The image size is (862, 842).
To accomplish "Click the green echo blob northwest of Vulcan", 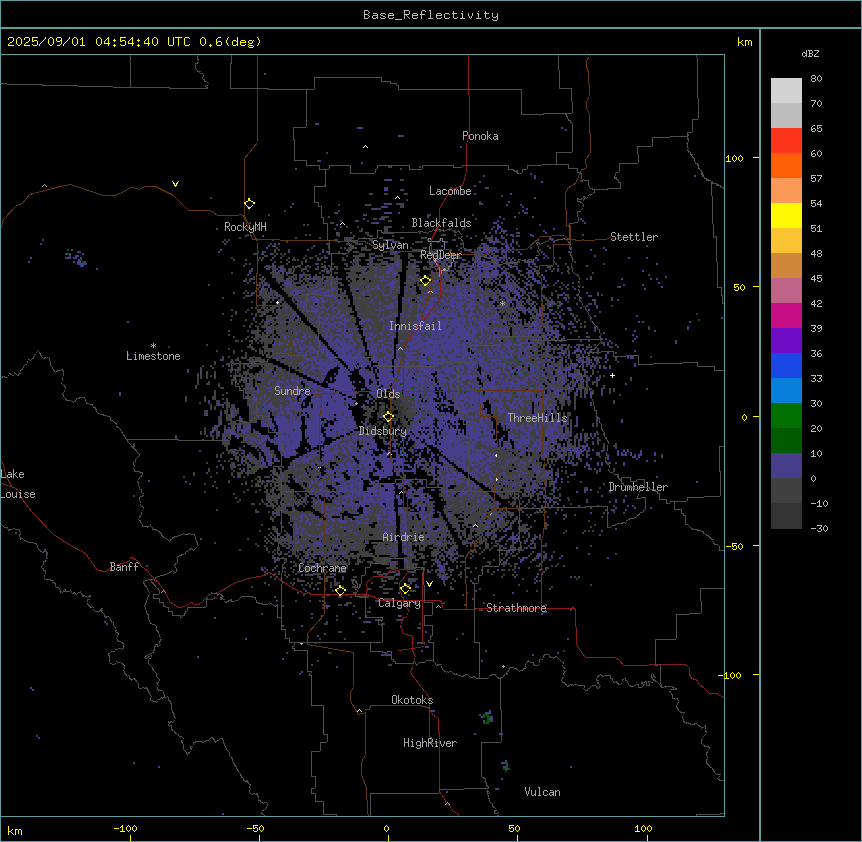I will tap(506, 766).
